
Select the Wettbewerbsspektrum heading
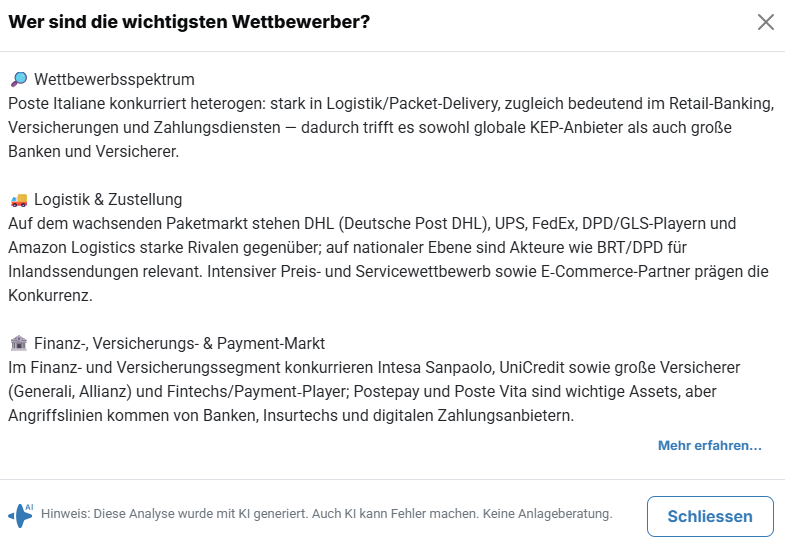[x=114, y=79]
